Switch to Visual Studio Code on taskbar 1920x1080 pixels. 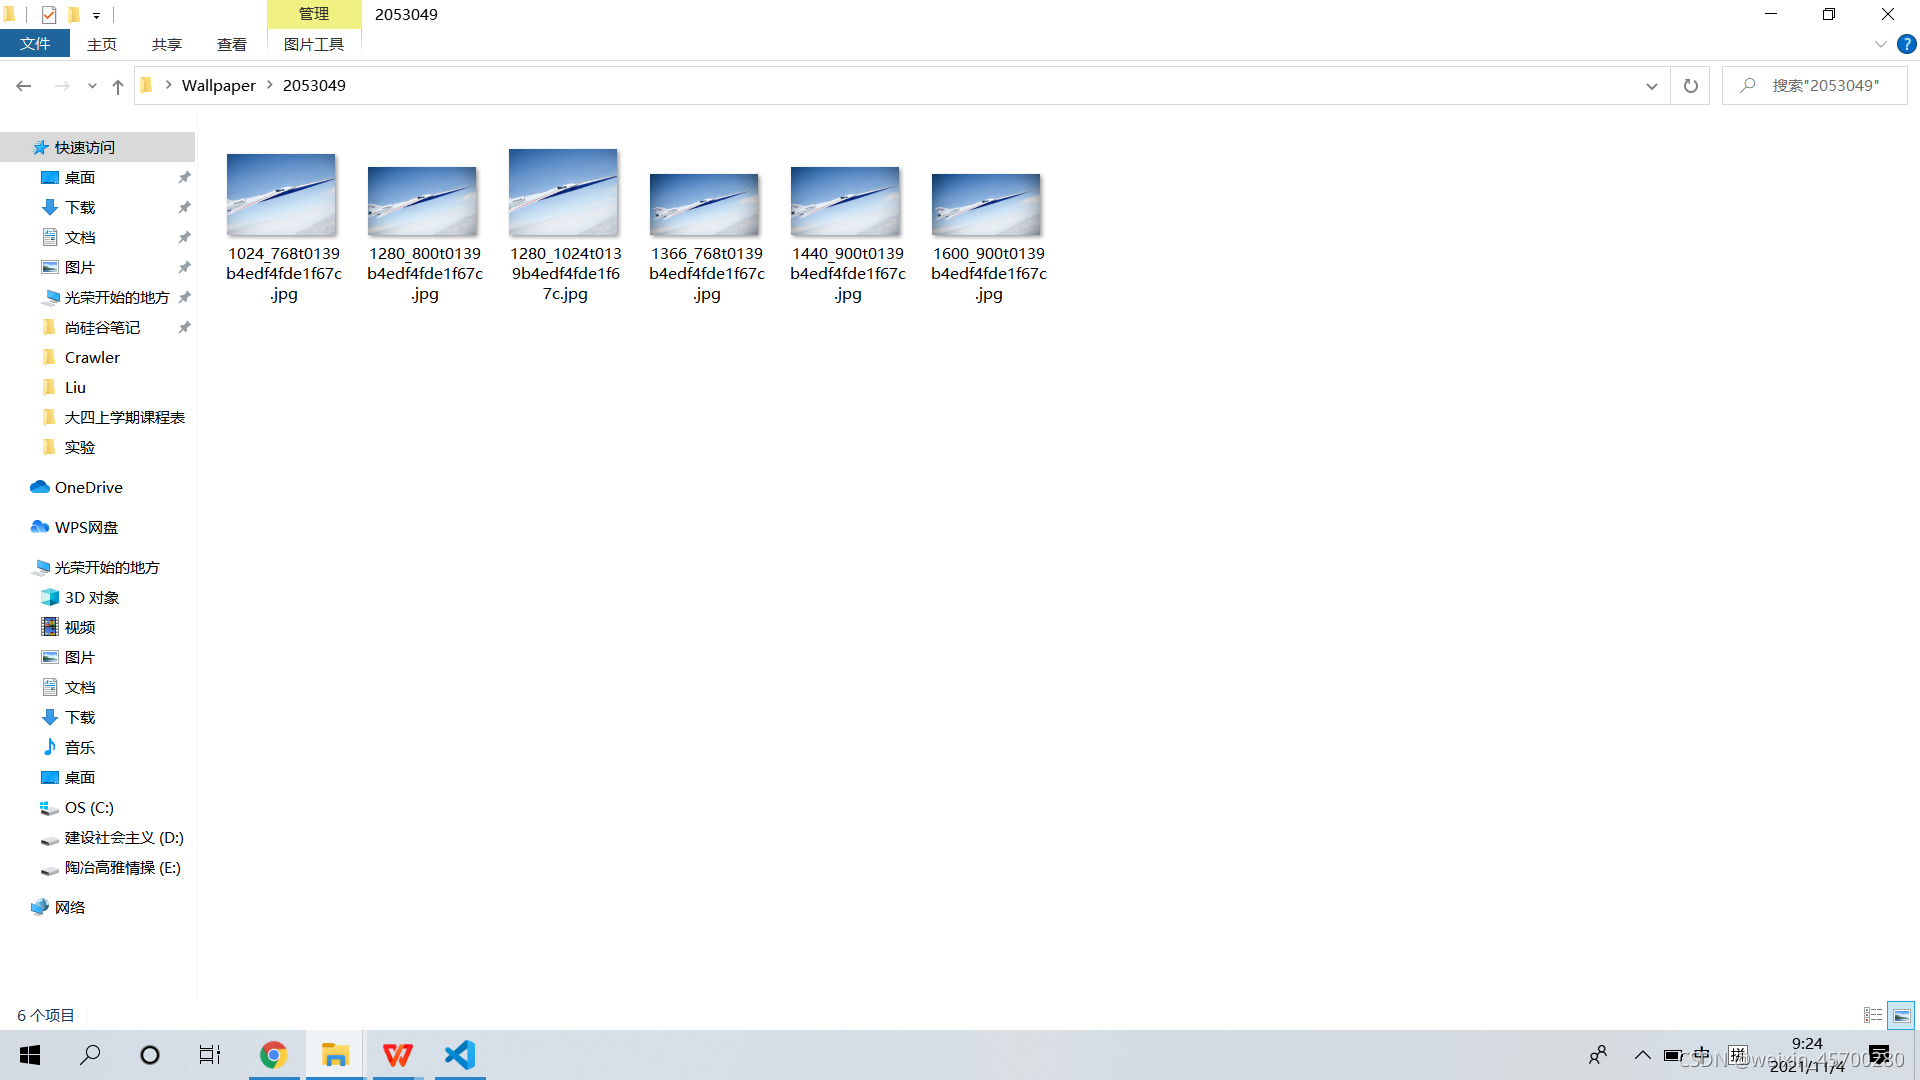(x=460, y=1055)
